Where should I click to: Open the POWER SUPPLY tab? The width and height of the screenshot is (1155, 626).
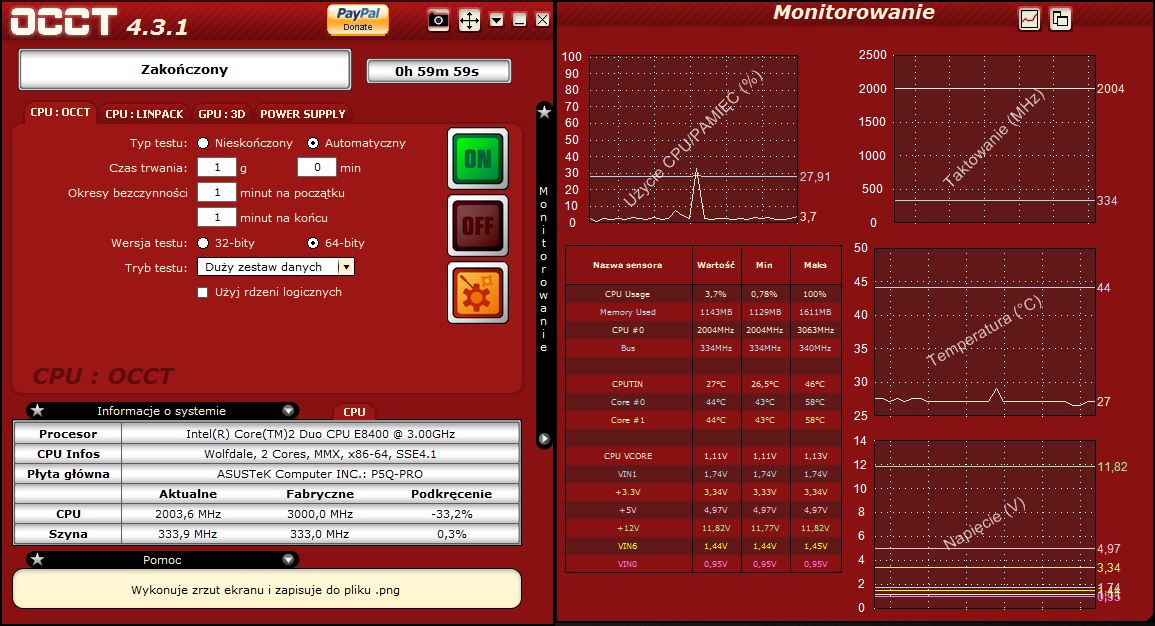pyautogui.click(x=303, y=114)
